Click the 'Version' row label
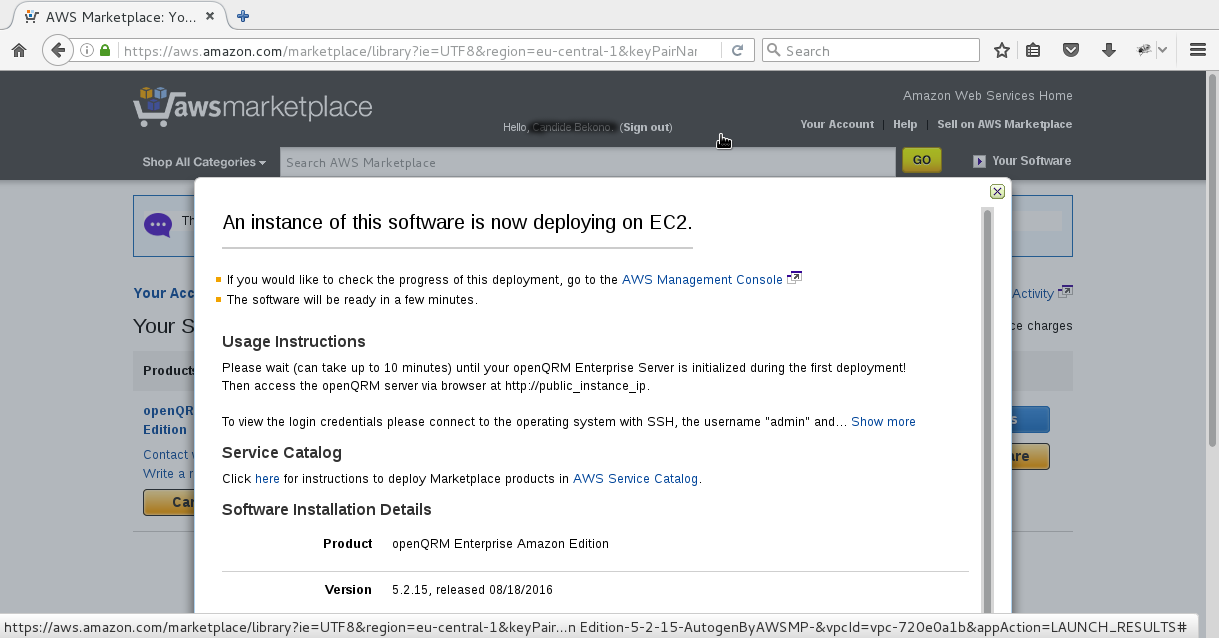1219x638 pixels. click(x=348, y=590)
